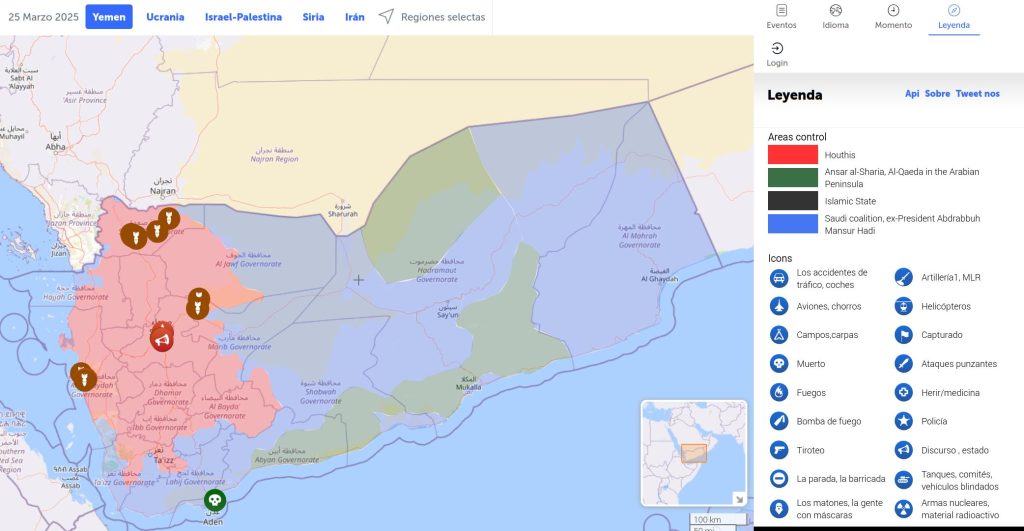Screen dimensions: 1024x531
Task: Click the green Ansar al-Sharia swatch
Action: (792, 178)
